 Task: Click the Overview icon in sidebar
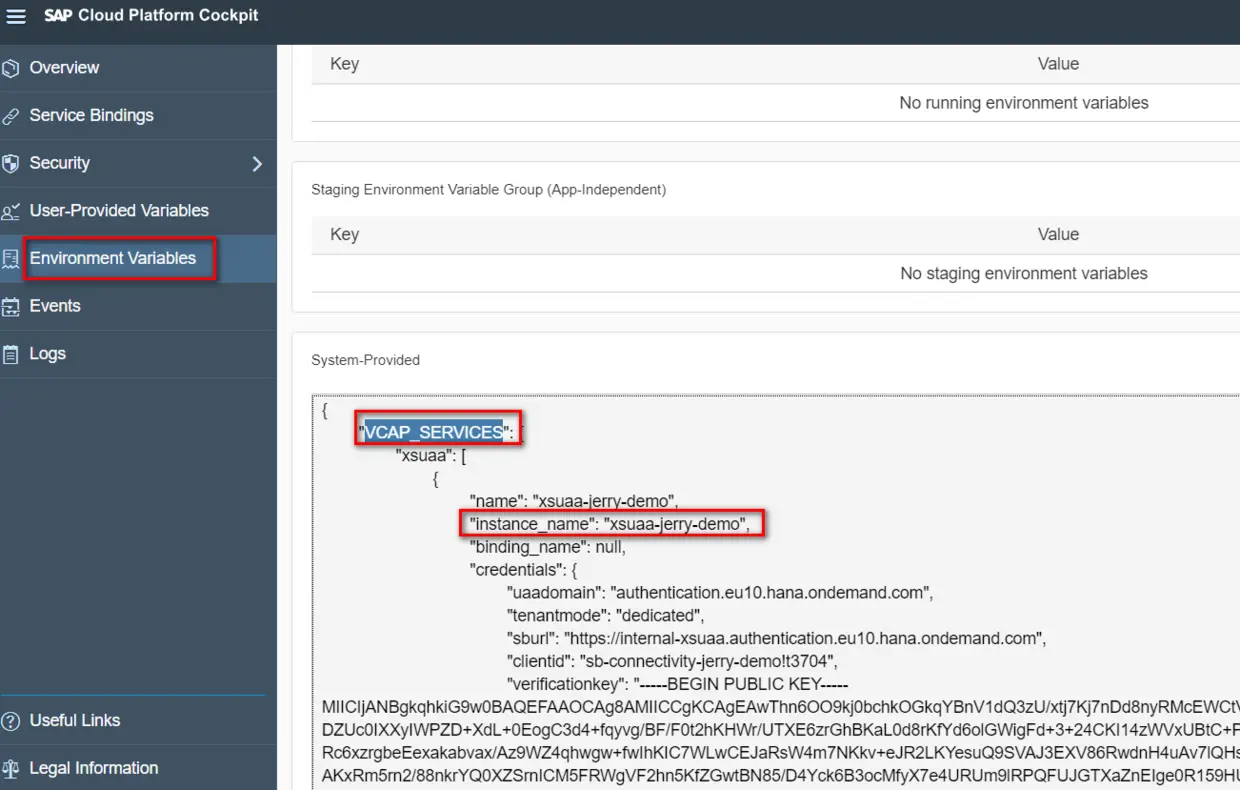point(11,68)
